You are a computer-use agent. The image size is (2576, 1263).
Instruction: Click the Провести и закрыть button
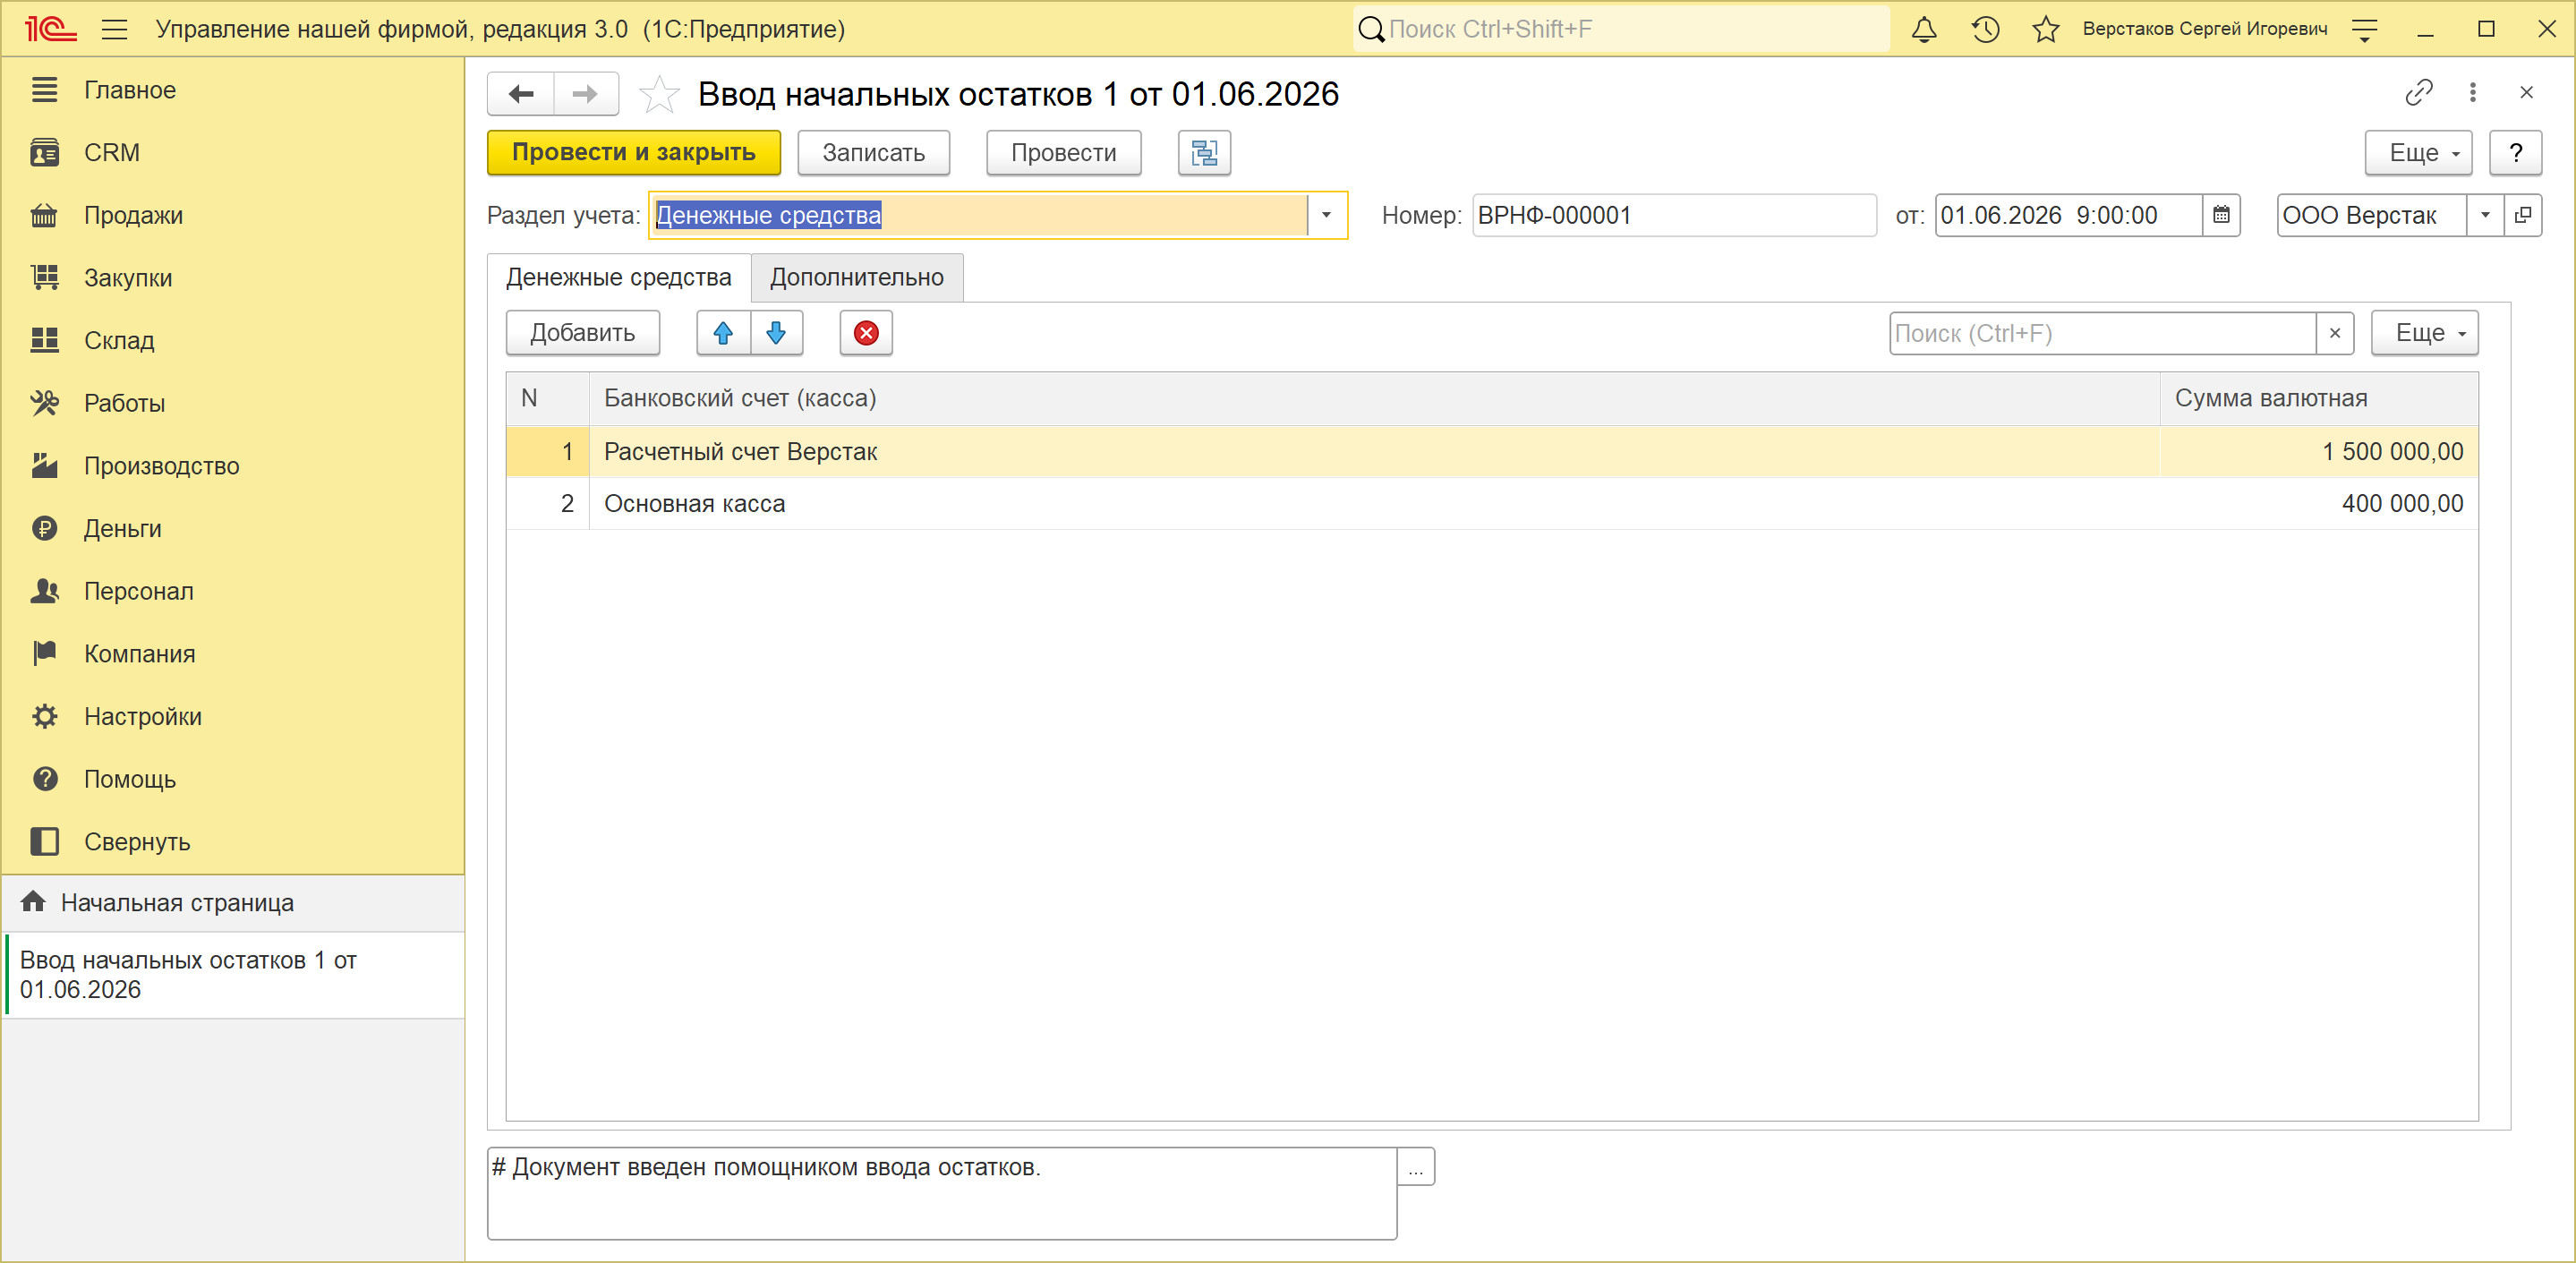tap(634, 153)
